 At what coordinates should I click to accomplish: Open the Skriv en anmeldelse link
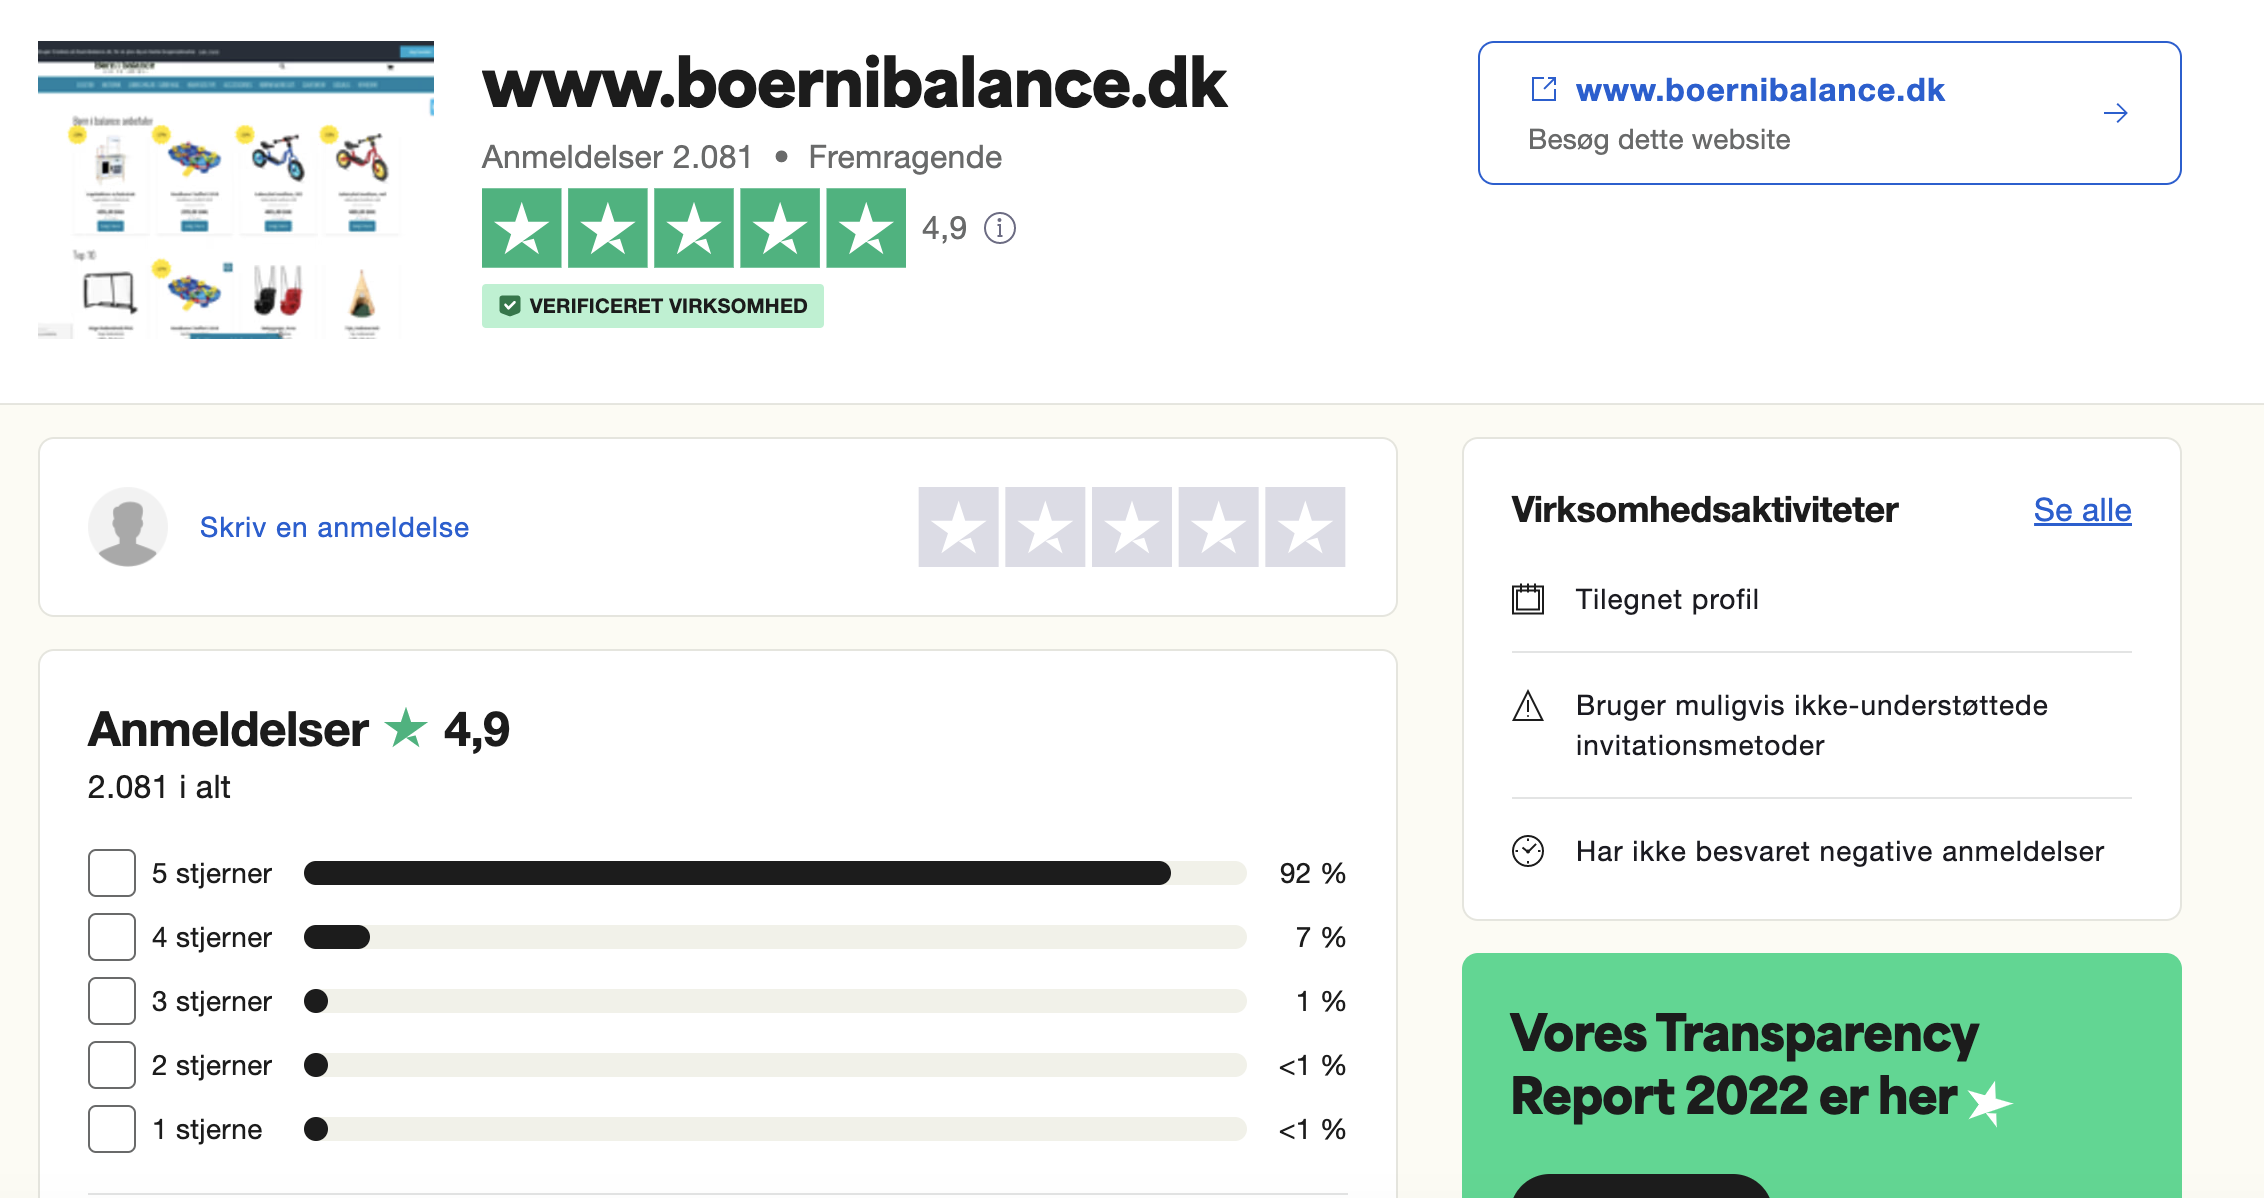point(334,527)
